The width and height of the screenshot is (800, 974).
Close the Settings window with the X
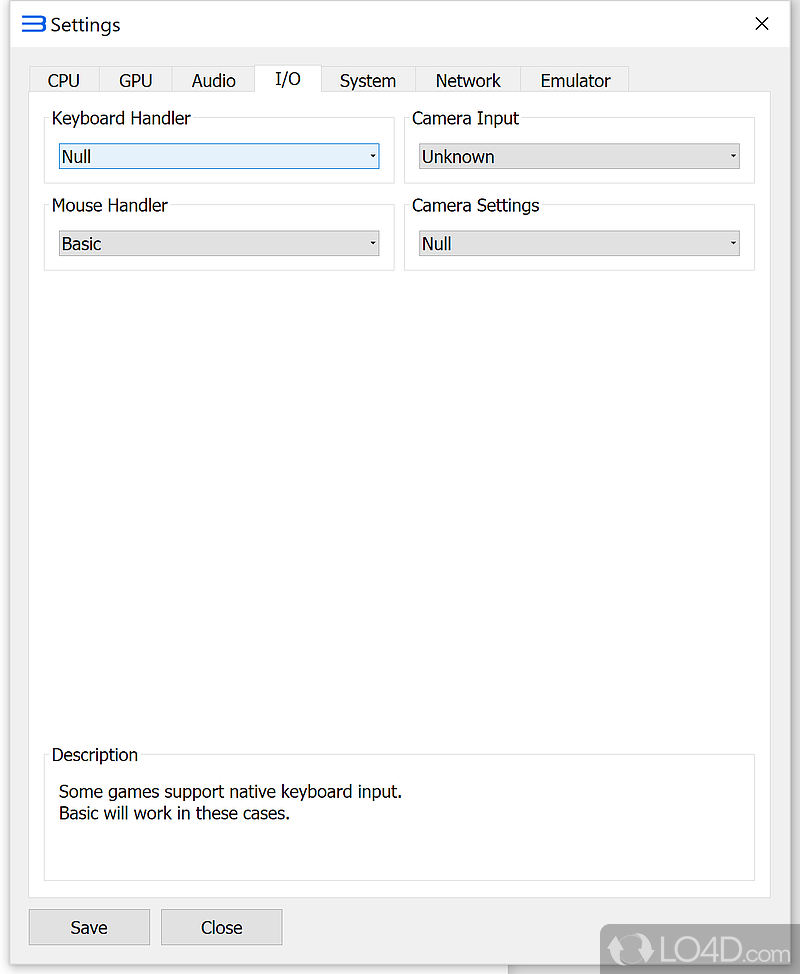[x=761, y=24]
